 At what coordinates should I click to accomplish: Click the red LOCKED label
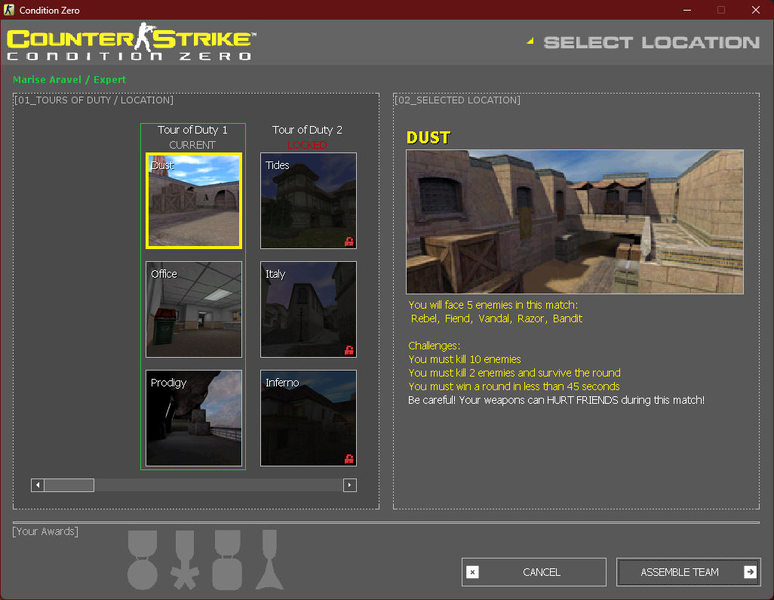pyautogui.click(x=307, y=145)
